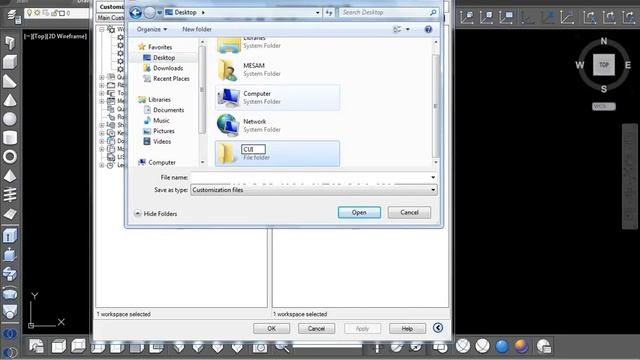Click the TOP face of the ViewCube

click(x=604, y=65)
